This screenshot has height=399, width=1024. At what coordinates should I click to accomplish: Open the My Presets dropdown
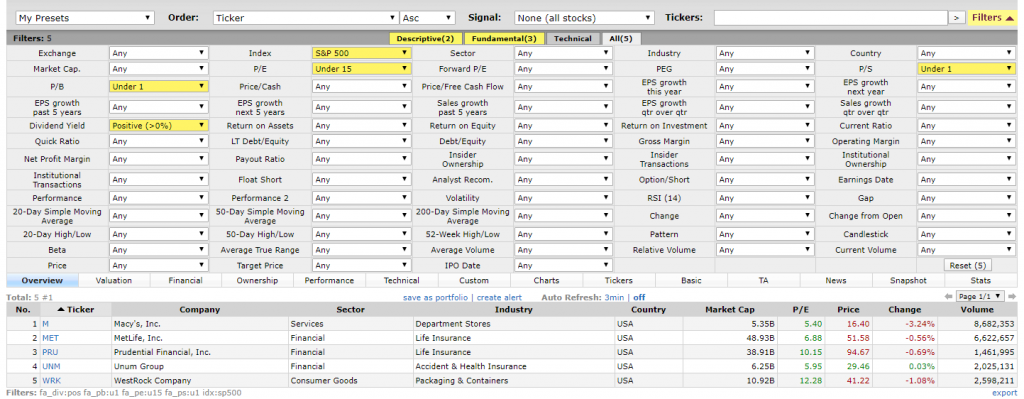point(85,18)
